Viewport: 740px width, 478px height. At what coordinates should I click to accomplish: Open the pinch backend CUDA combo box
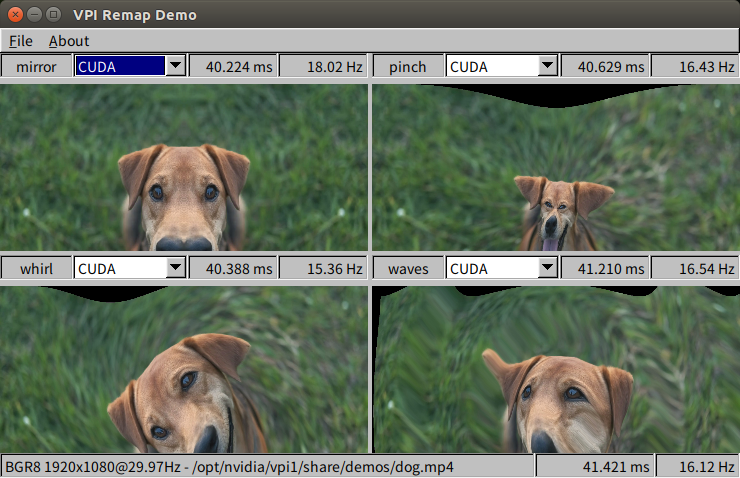click(502, 67)
